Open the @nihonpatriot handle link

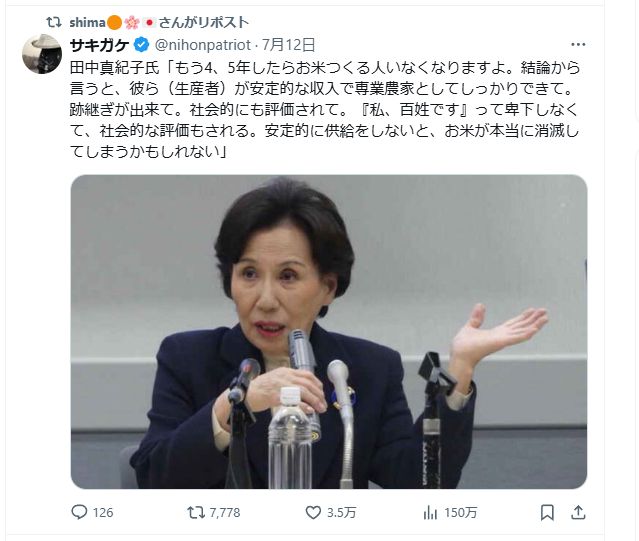[203, 45]
